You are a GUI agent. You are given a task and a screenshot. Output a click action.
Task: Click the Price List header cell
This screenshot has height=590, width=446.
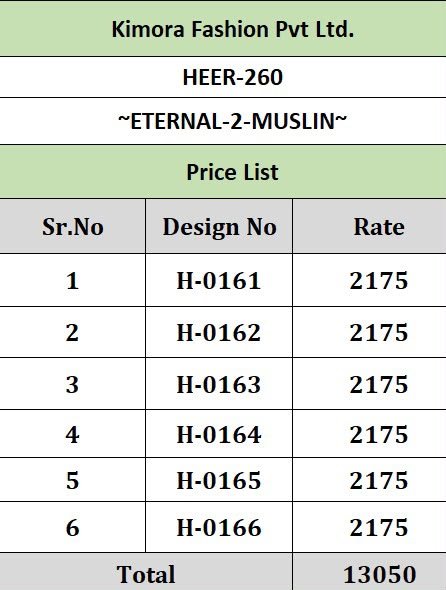(x=223, y=172)
